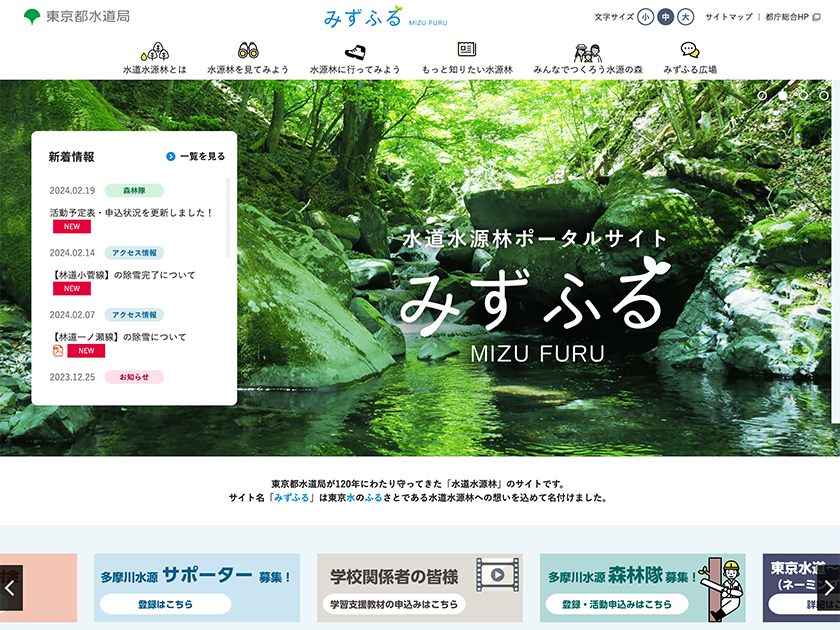Open the みずふる広場 menu

690,69
